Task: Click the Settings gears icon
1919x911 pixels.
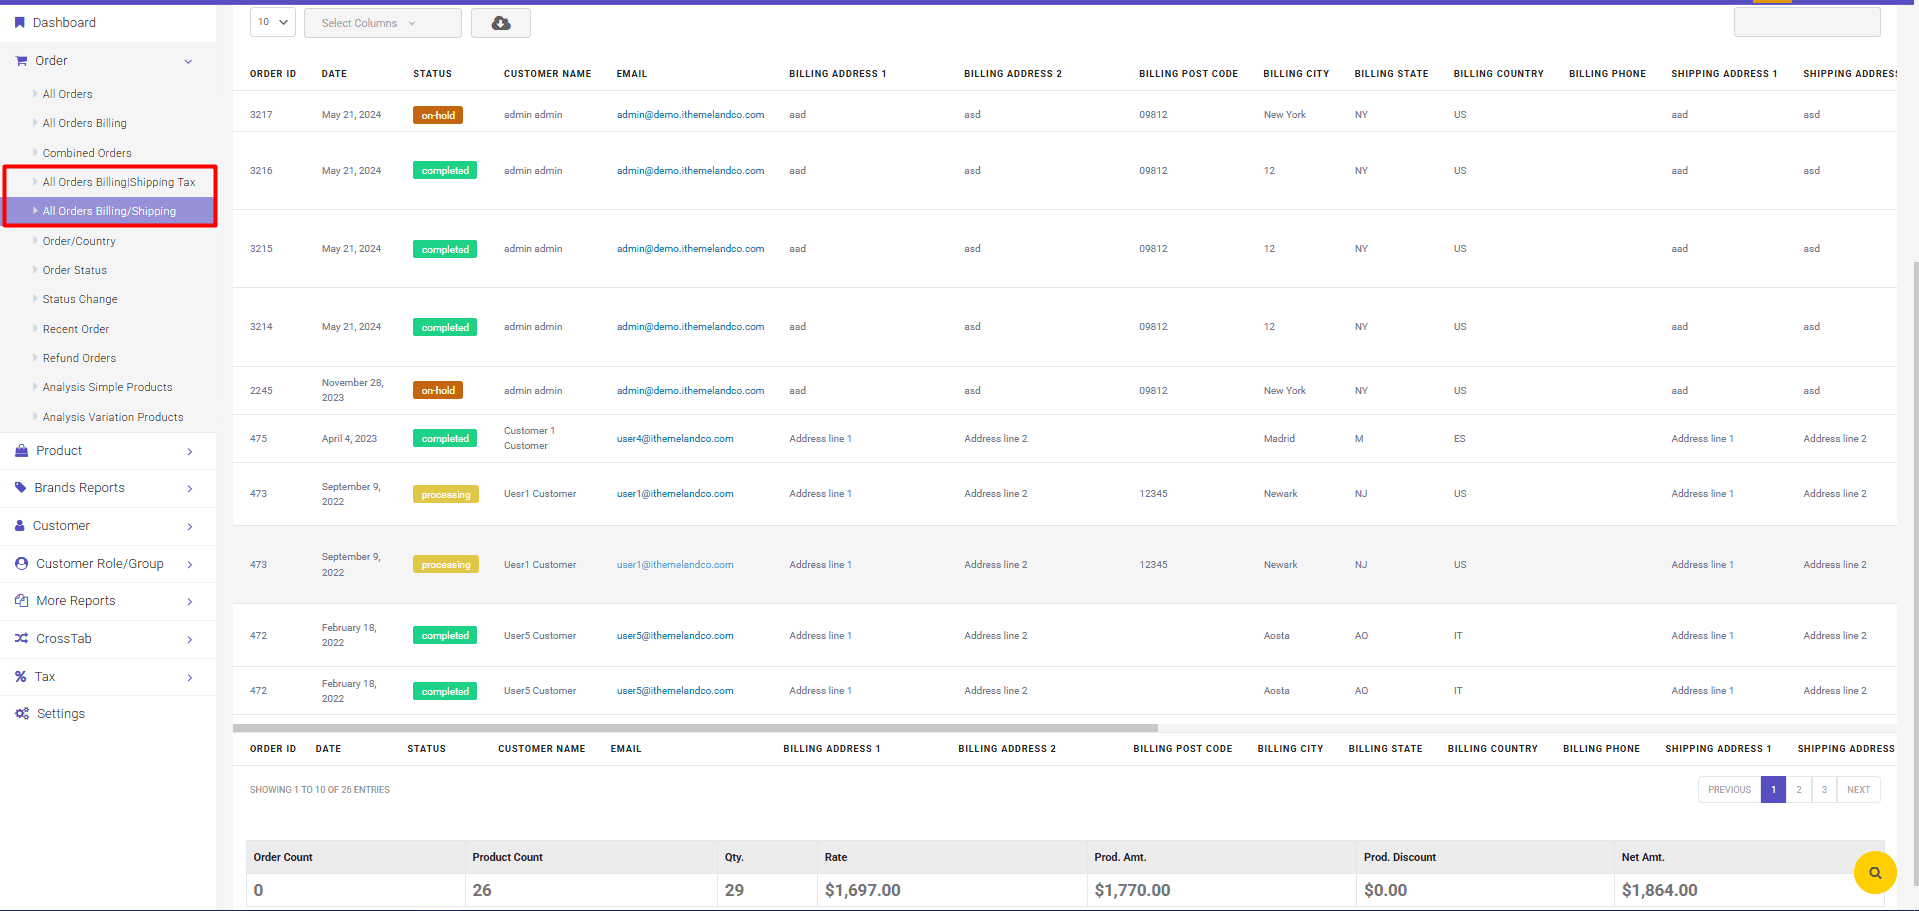Action: click(22, 713)
